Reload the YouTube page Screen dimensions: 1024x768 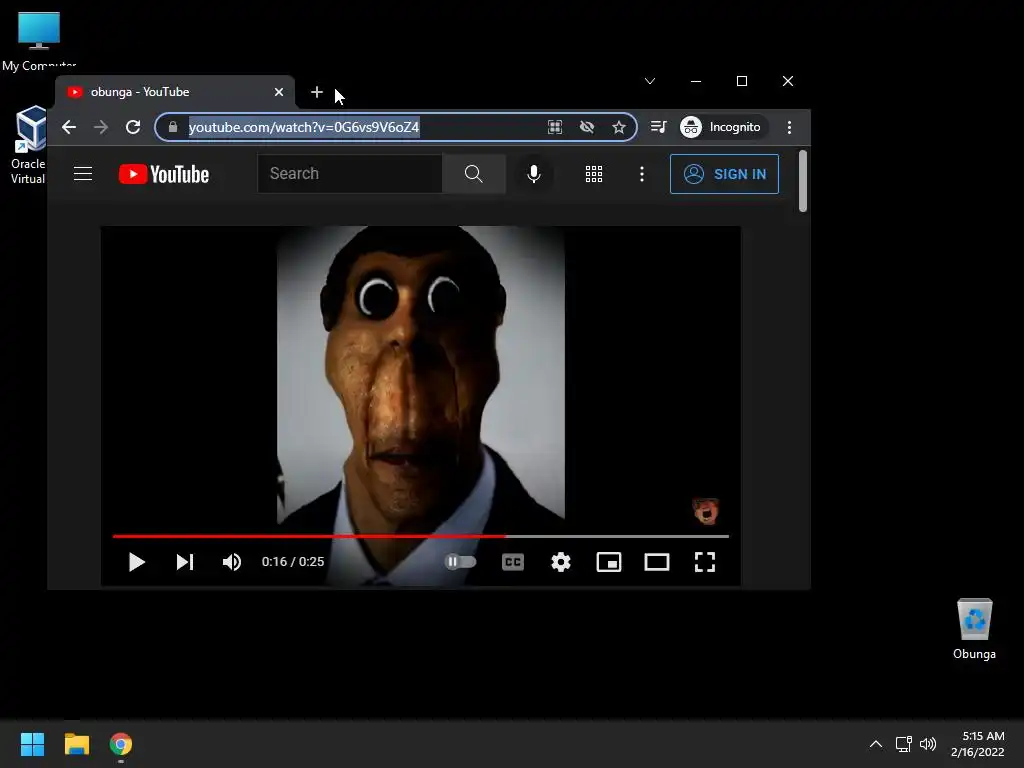[133, 127]
